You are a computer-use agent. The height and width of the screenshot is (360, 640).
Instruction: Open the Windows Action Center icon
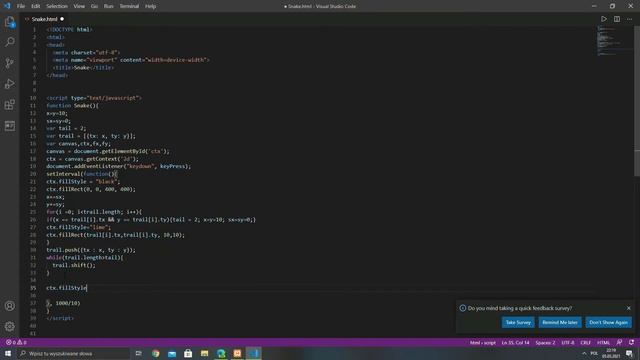pos(629,353)
